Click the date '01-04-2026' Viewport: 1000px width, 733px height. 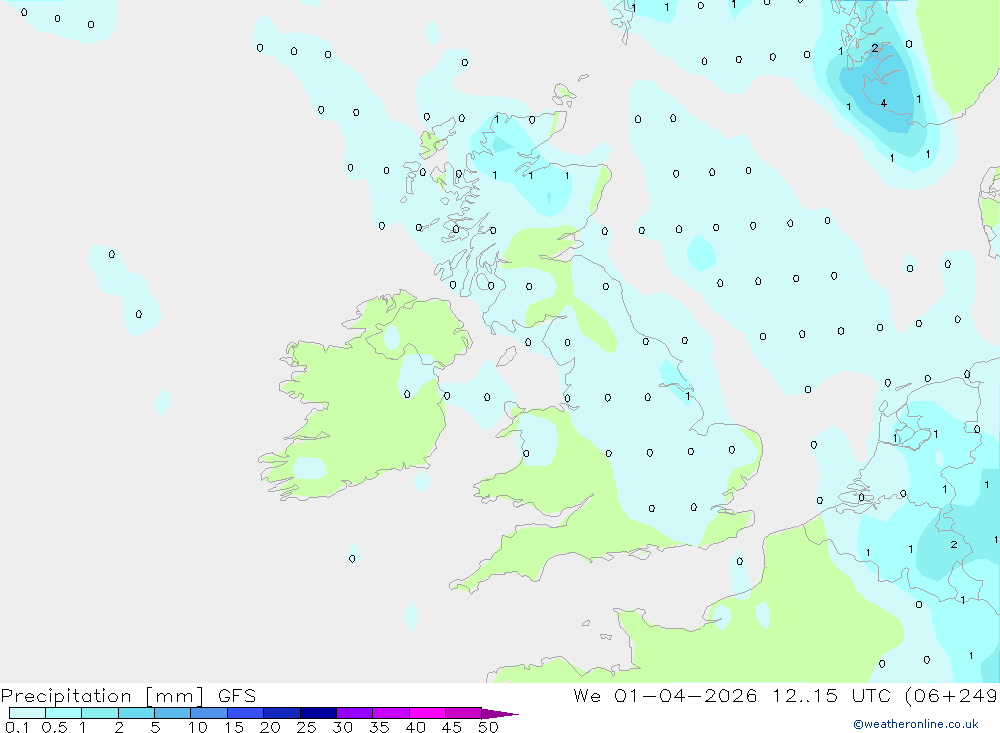tap(686, 695)
